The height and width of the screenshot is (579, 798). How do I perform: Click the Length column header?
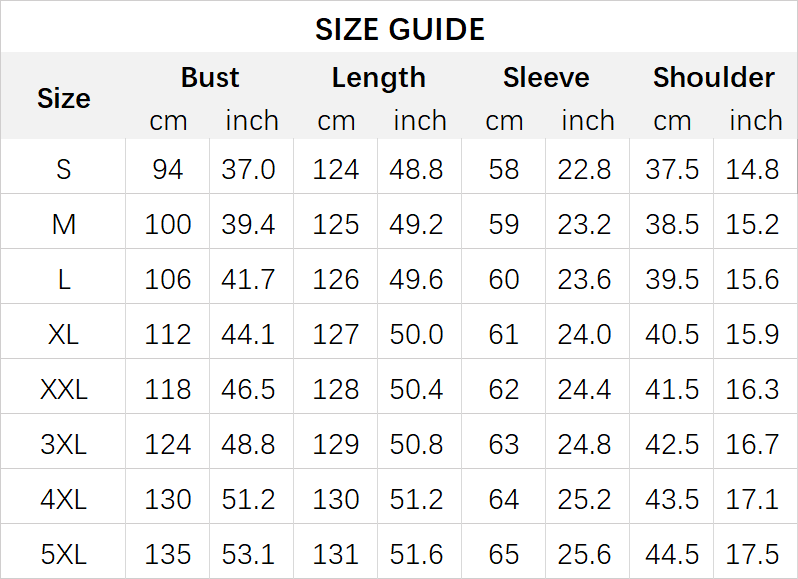coord(378,78)
